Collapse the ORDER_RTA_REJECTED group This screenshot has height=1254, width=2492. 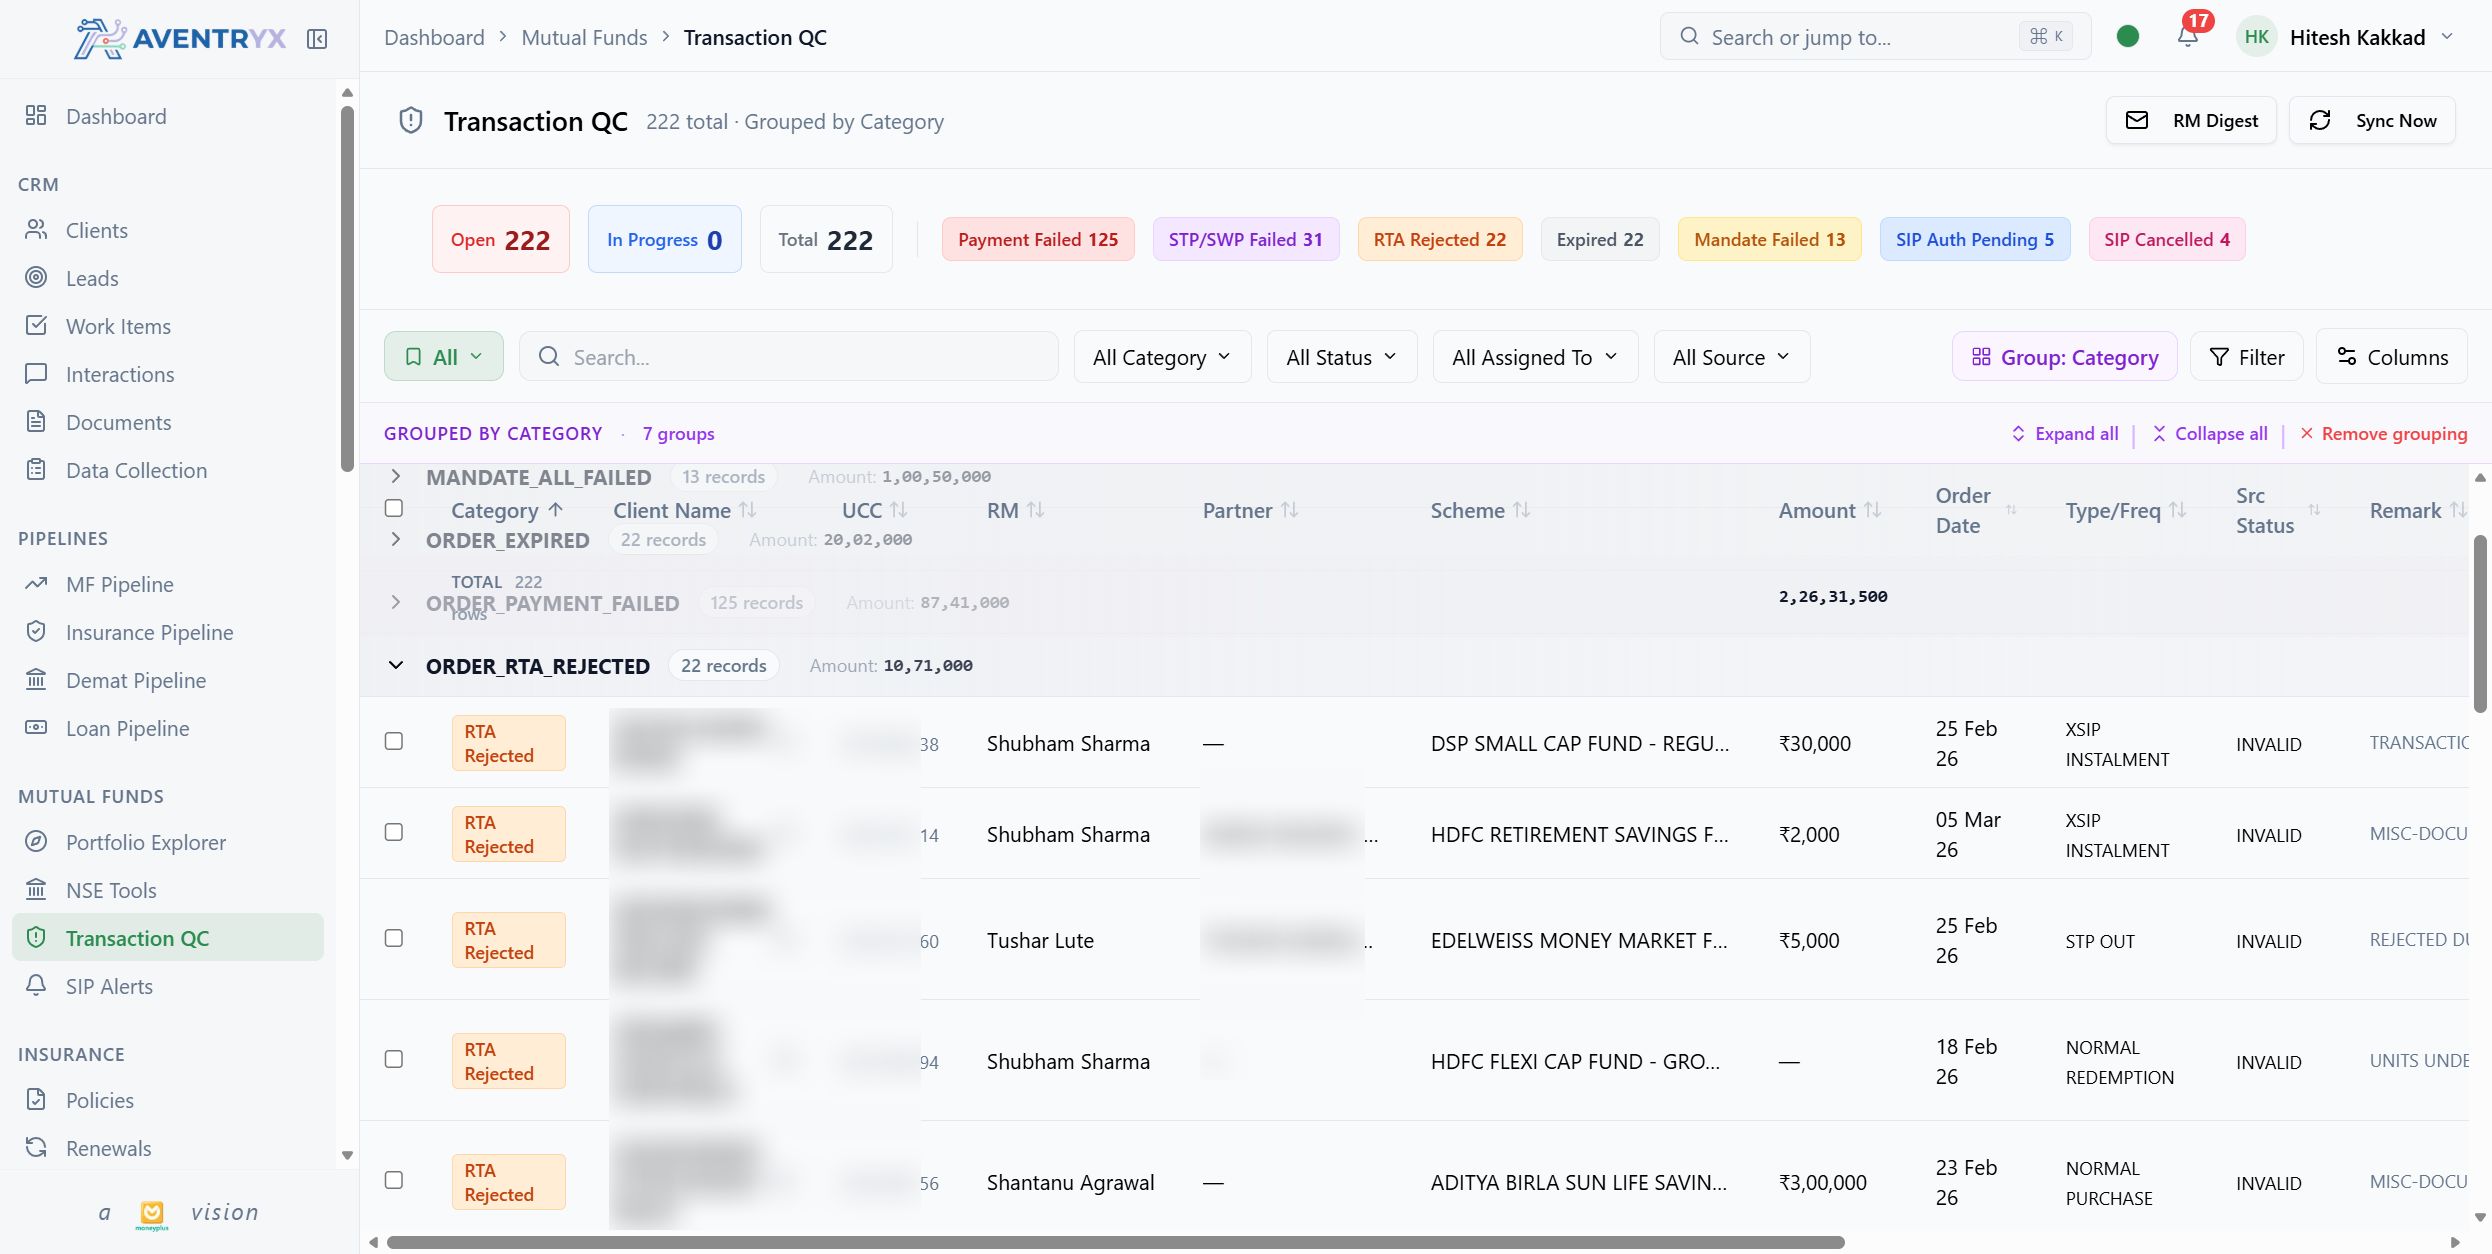(x=396, y=665)
